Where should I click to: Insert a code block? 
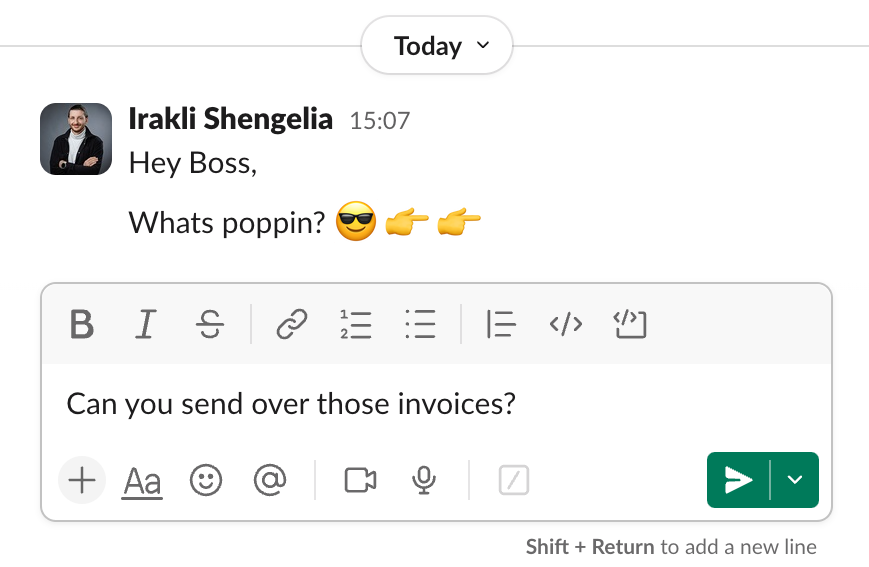pyautogui.click(x=630, y=324)
